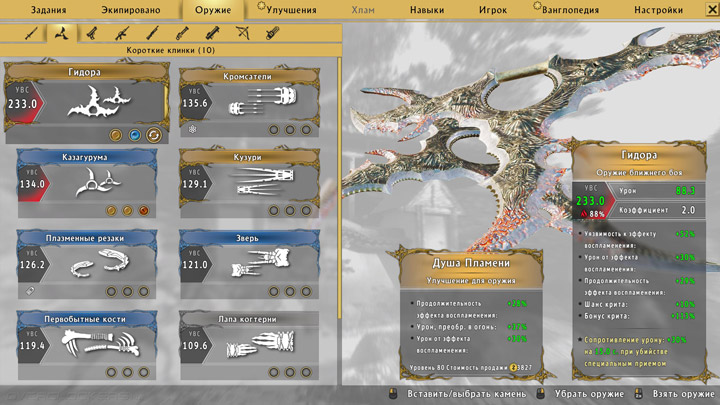Click the last empty socket on Зверь

306,292
